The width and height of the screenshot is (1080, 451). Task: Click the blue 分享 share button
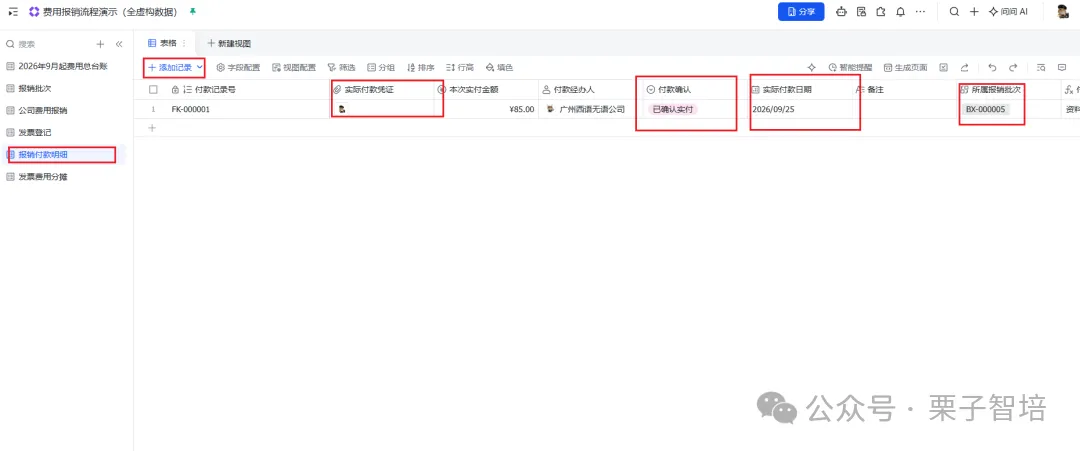[801, 12]
